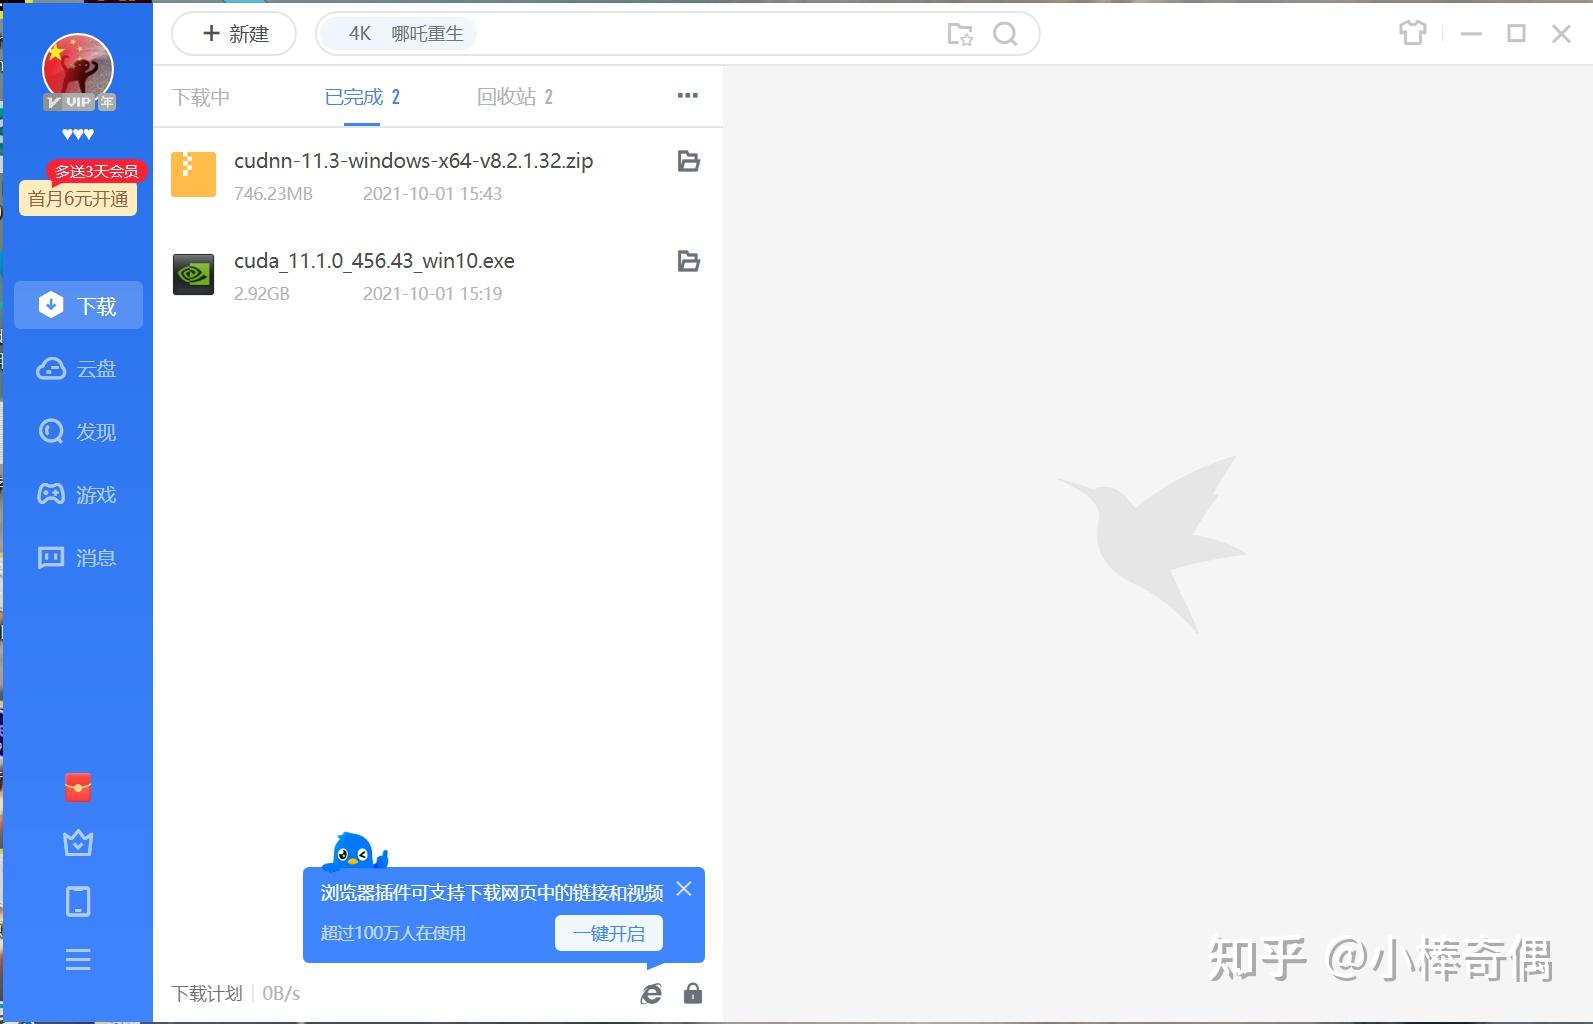This screenshot has width=1593, height=1024.
Task: Click the IE browser icon in status bar
Action: [x=651, y=994]
